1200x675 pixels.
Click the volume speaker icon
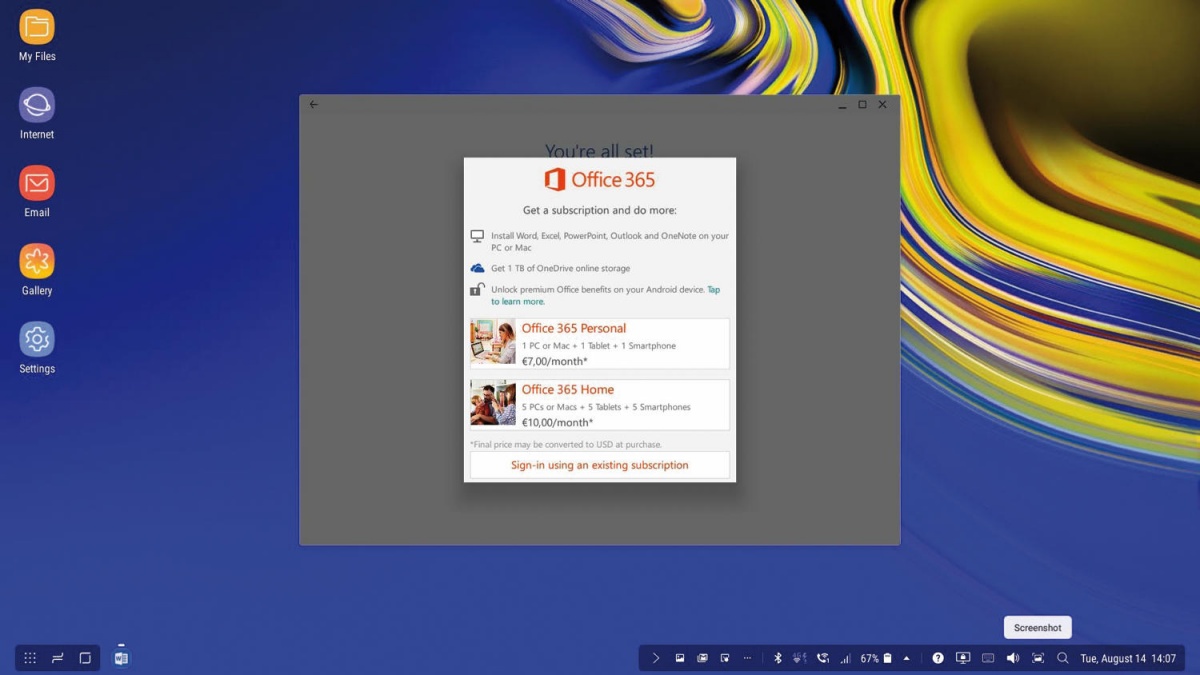(x=1013, y=658)
